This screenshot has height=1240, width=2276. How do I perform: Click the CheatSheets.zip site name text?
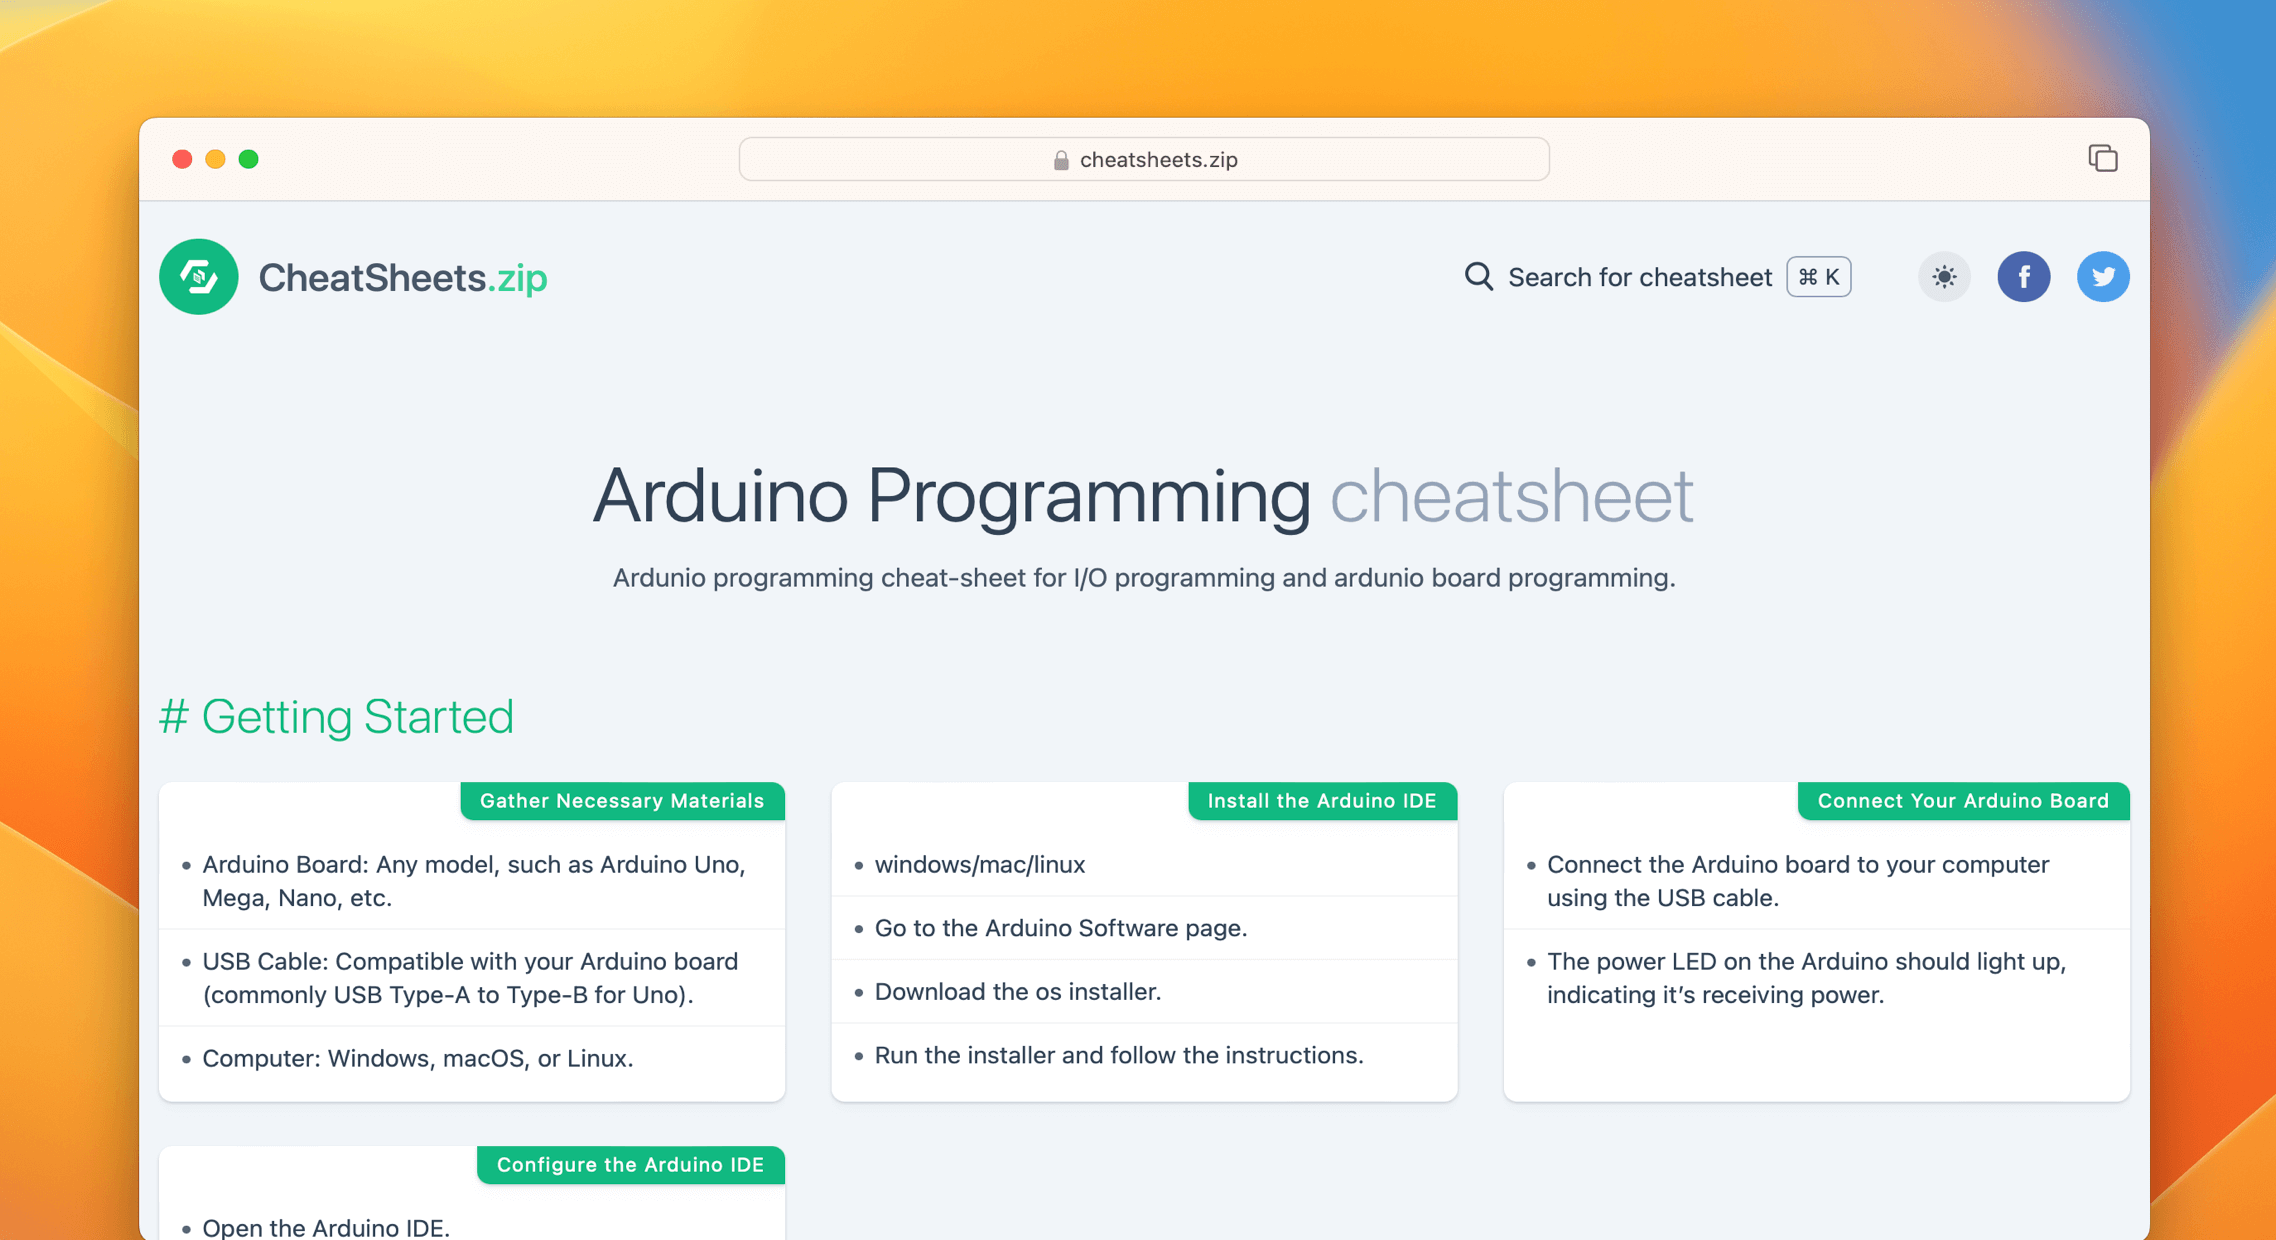[x=403, y=277]
